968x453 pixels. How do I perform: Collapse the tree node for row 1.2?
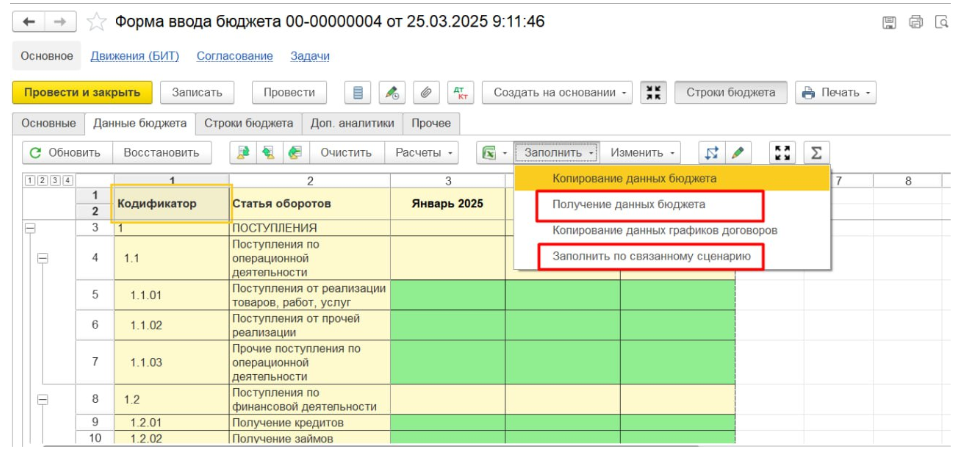[x=43, y=399]
